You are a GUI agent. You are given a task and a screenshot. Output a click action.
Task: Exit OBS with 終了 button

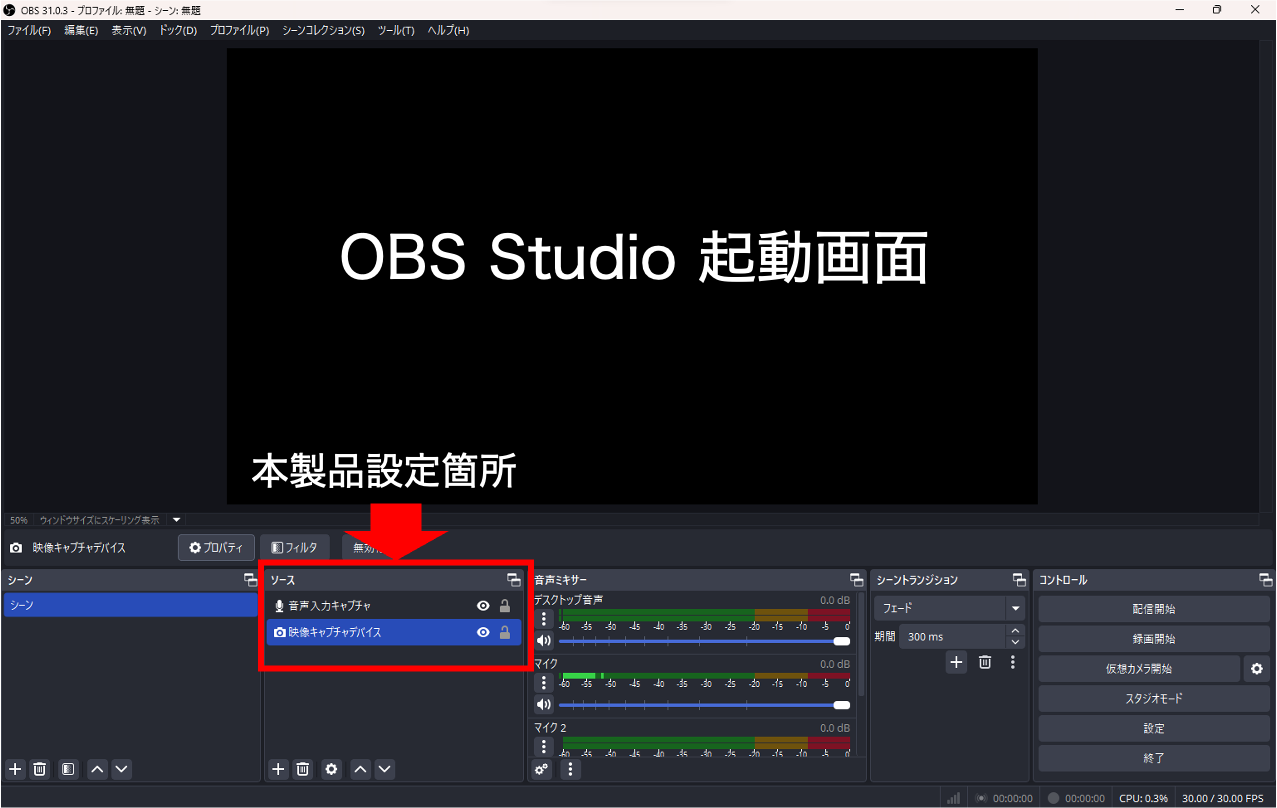[x=1153, y=758]
